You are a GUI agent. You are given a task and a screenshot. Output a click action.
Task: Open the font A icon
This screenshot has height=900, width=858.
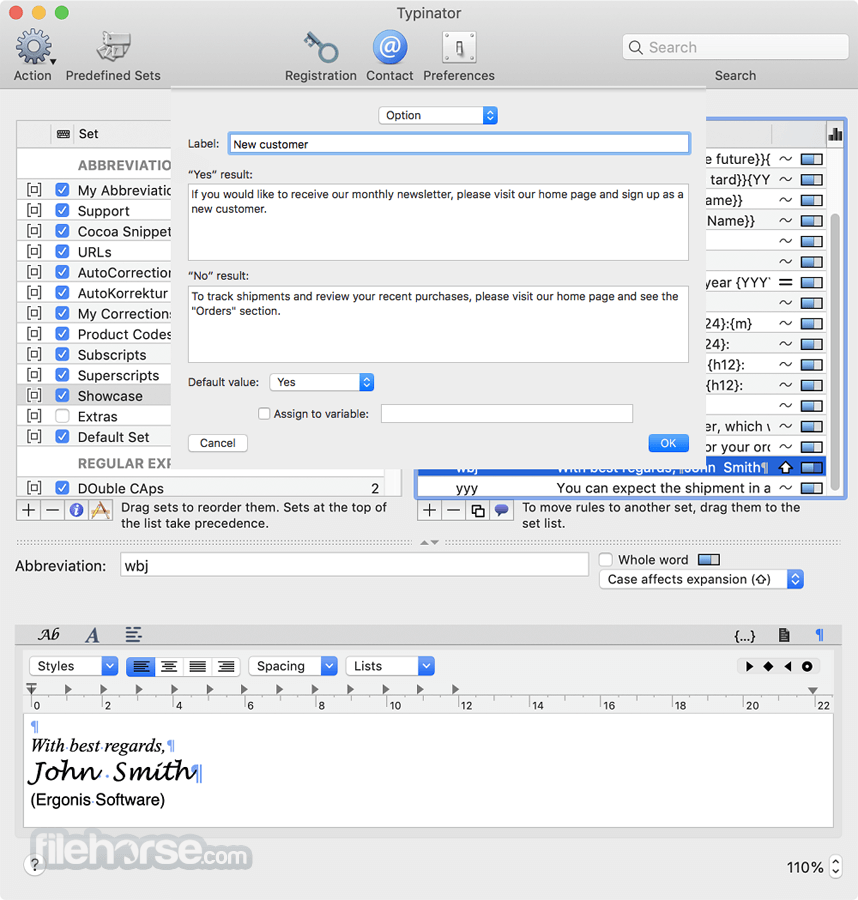pos(92,635)
